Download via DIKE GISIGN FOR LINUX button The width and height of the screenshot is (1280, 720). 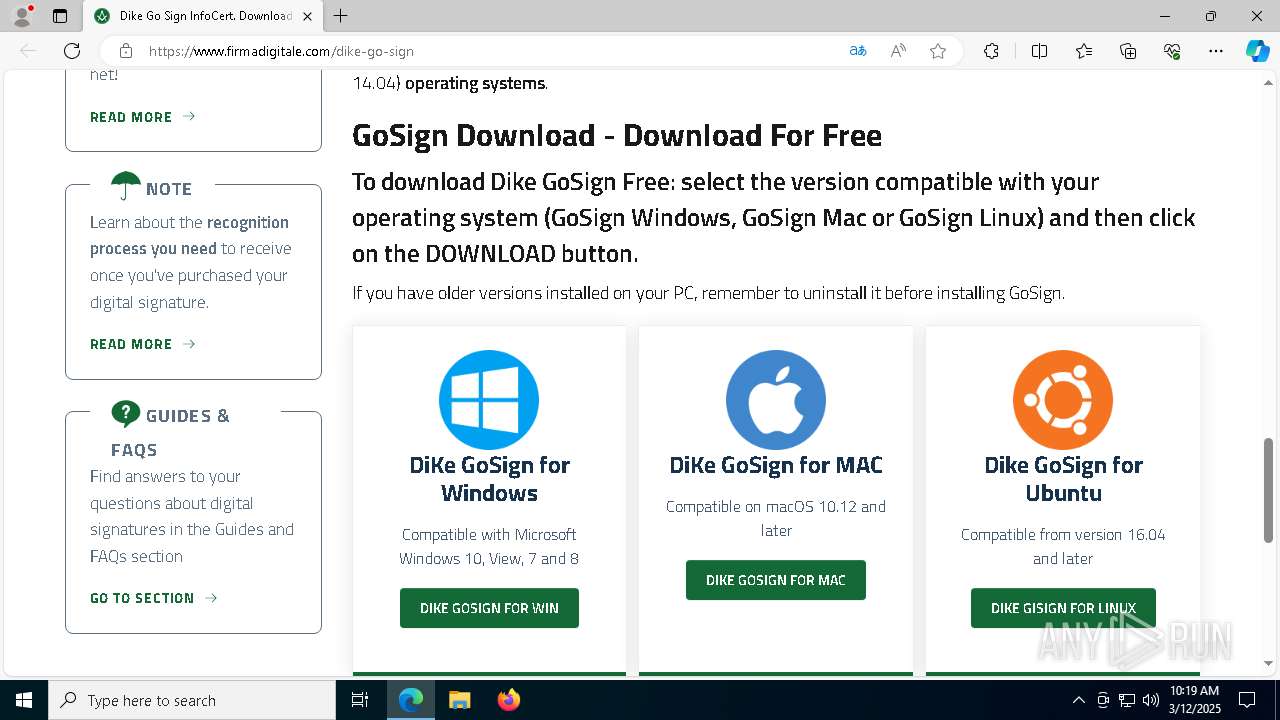pos(1063,608)
